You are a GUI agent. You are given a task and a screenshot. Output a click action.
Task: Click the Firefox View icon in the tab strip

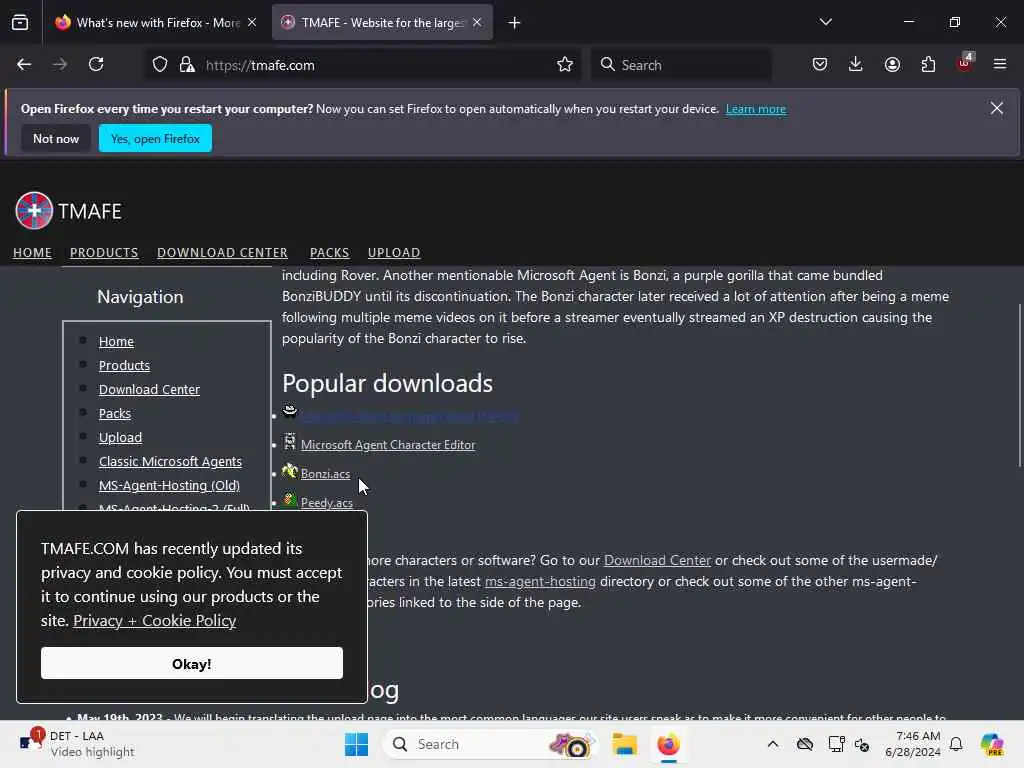(x=20, y=23)
